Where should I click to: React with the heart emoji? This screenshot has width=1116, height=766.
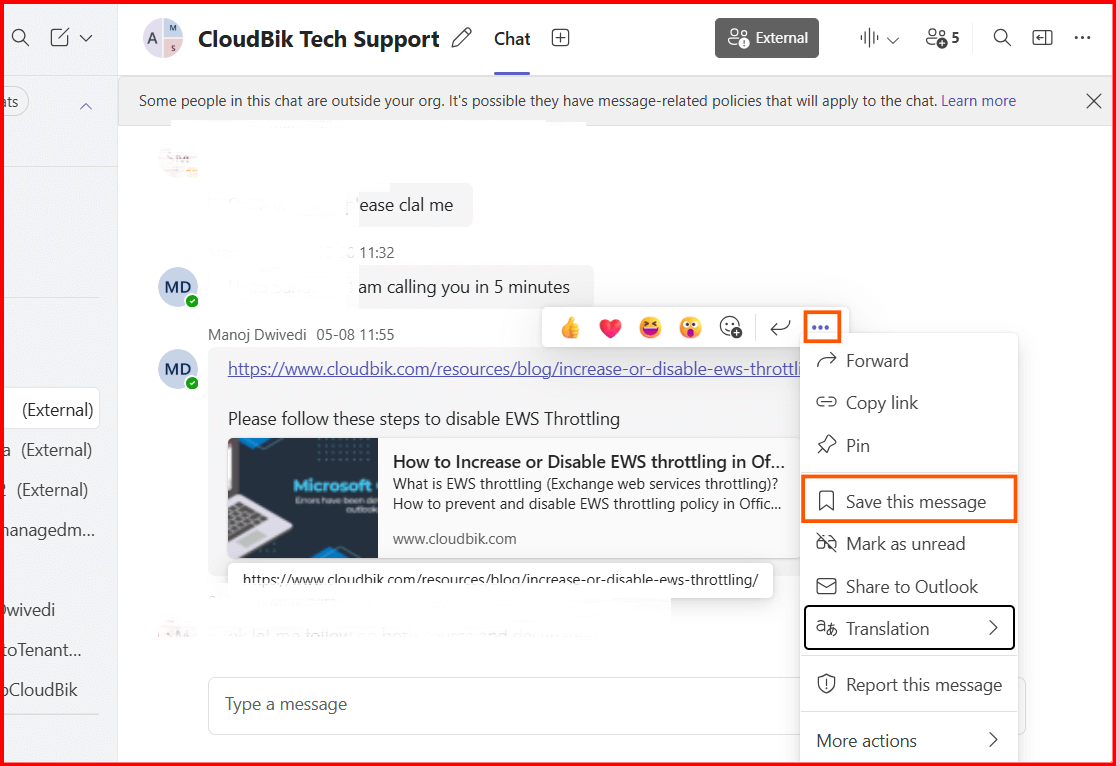pyautogui.click(x=610, y=327)
